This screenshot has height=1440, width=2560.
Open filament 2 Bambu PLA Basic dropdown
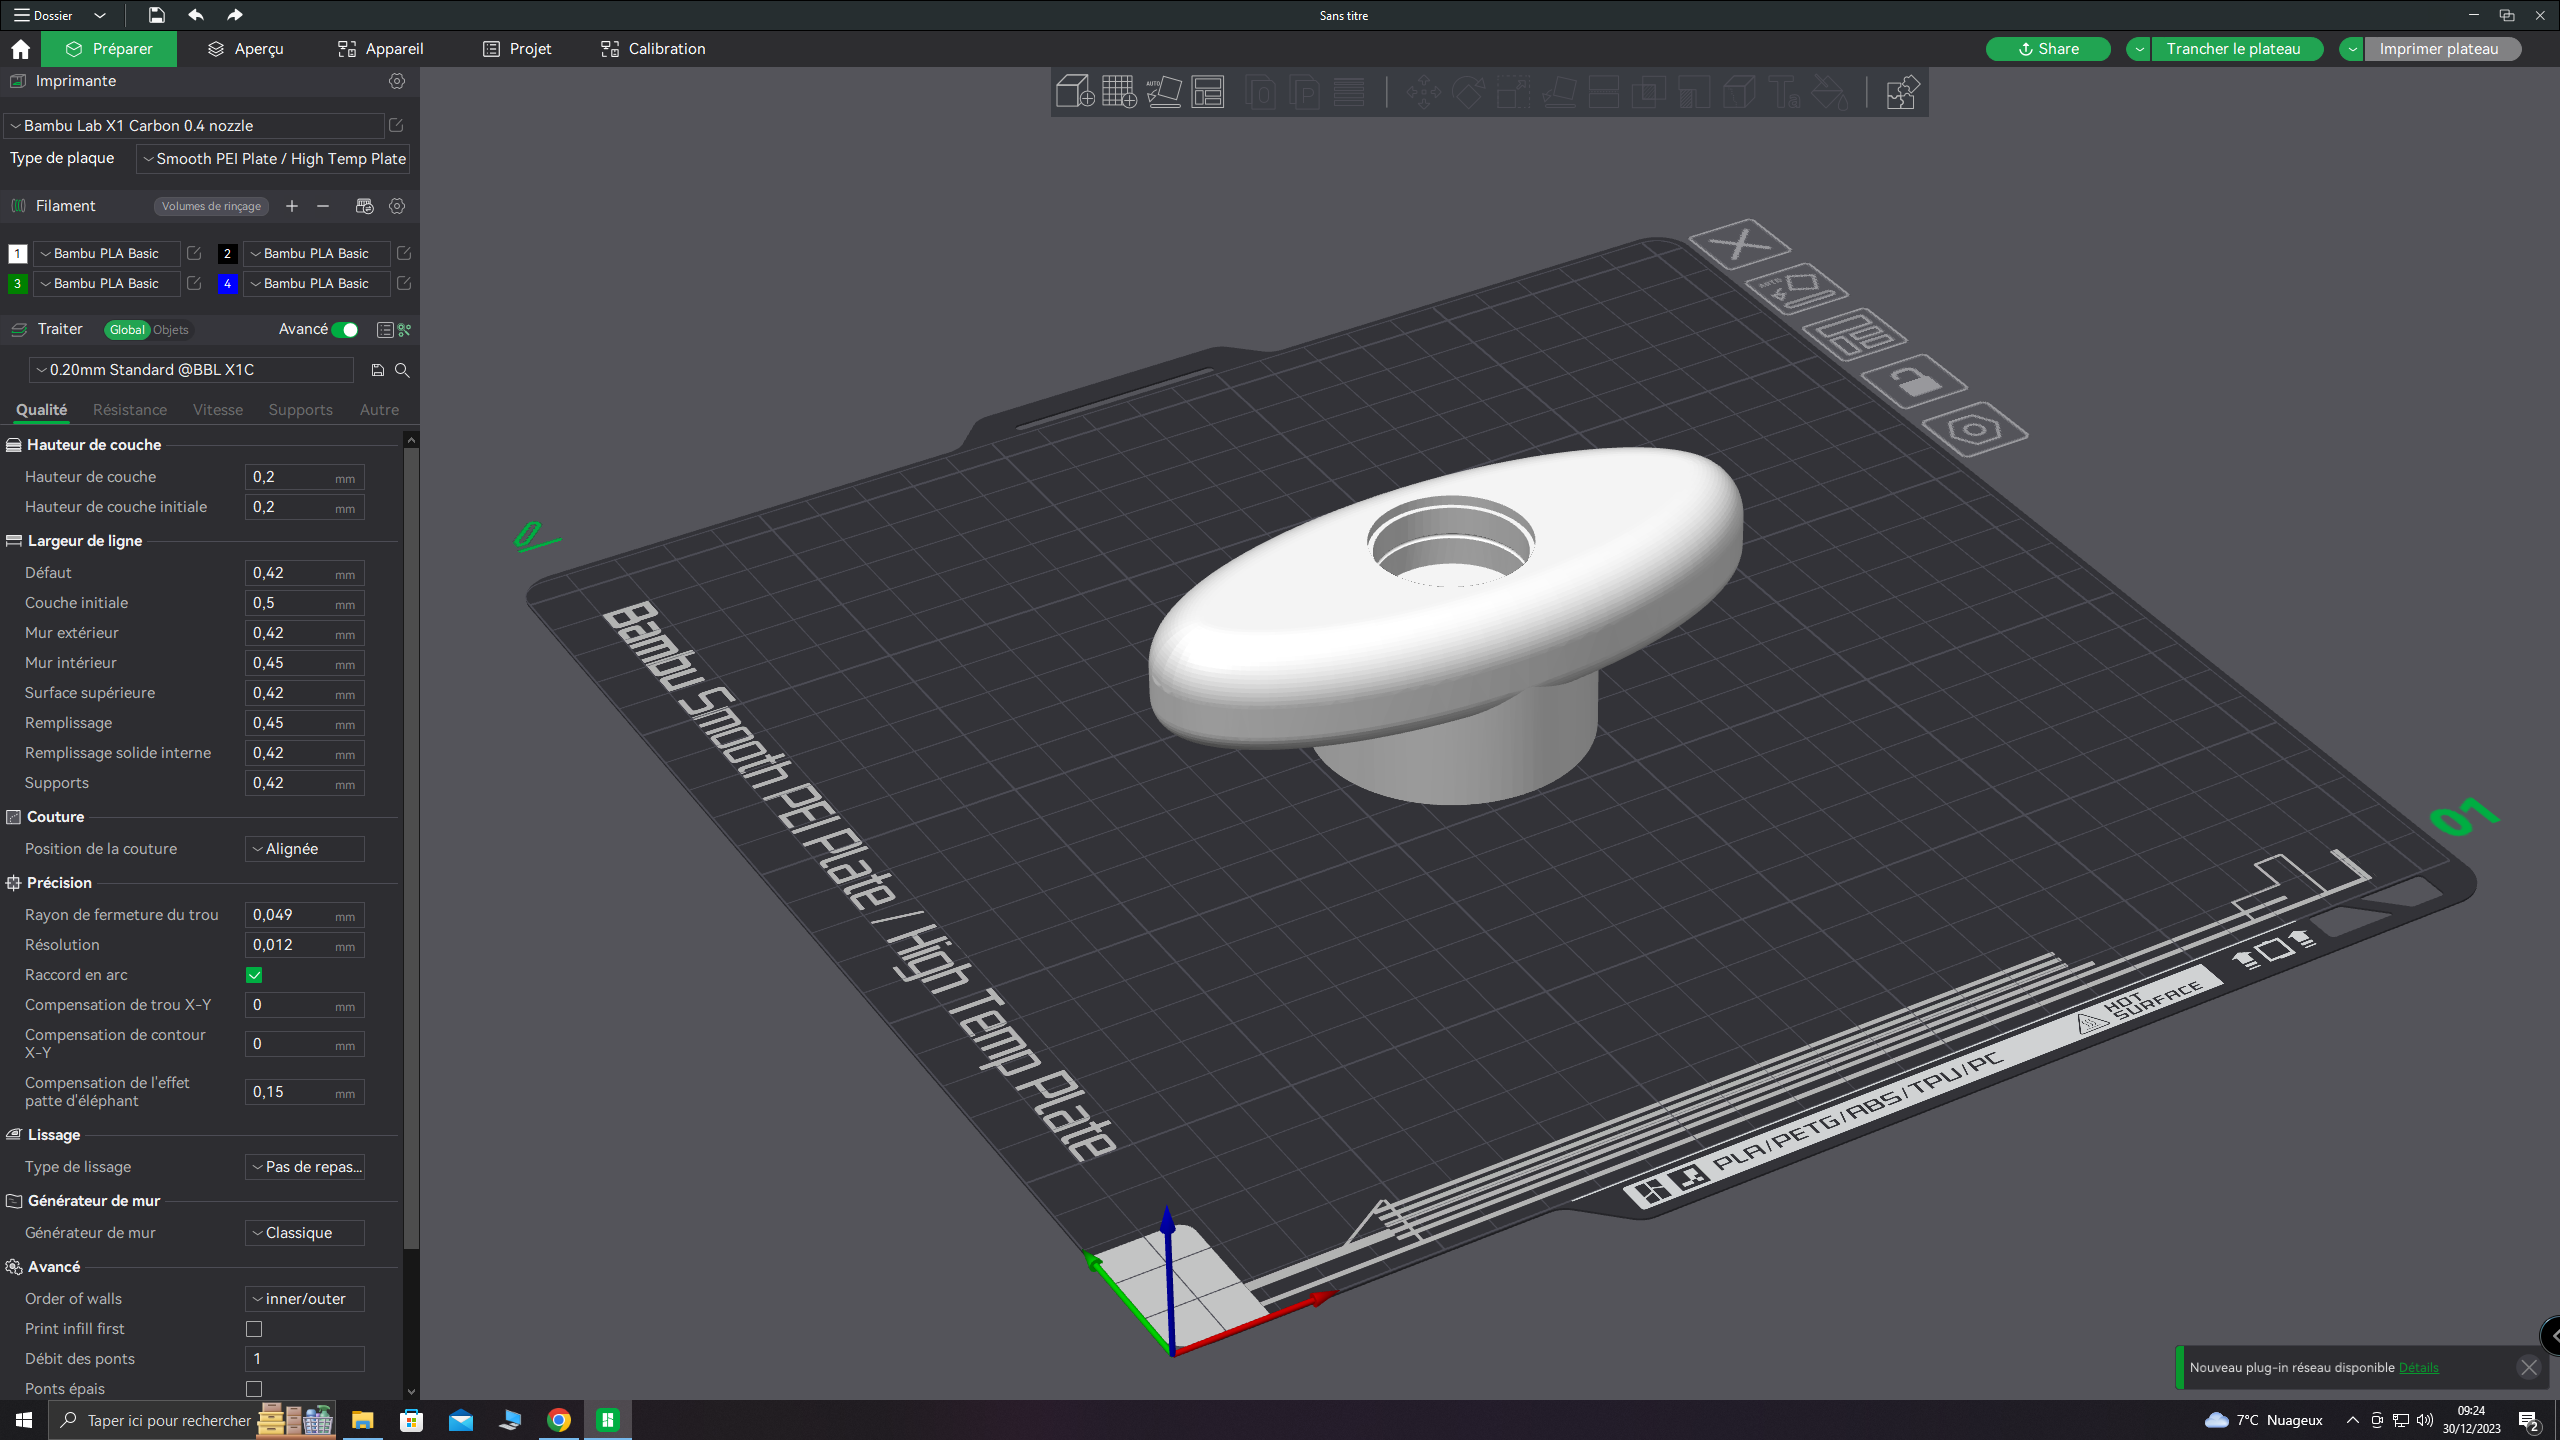tap(316, 253)
